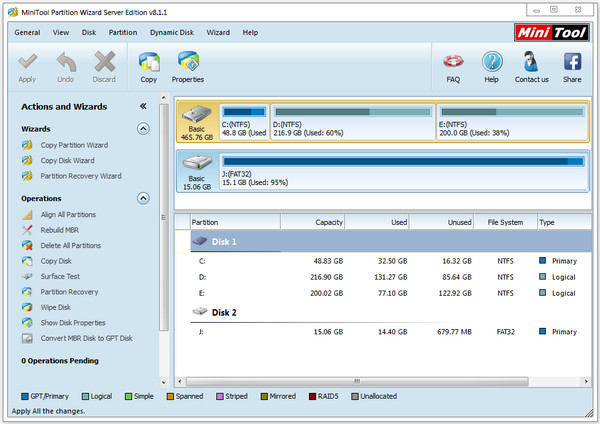Open the Facebook Share icon

(572, 66)
